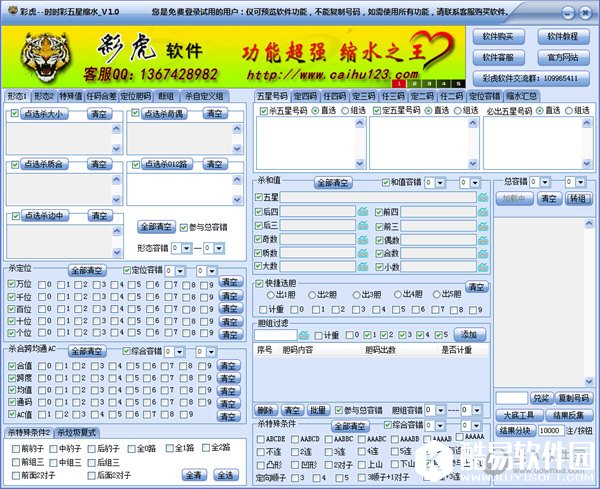Click the 转组 button
Screen dimensions: 600x489
(578, 199)
